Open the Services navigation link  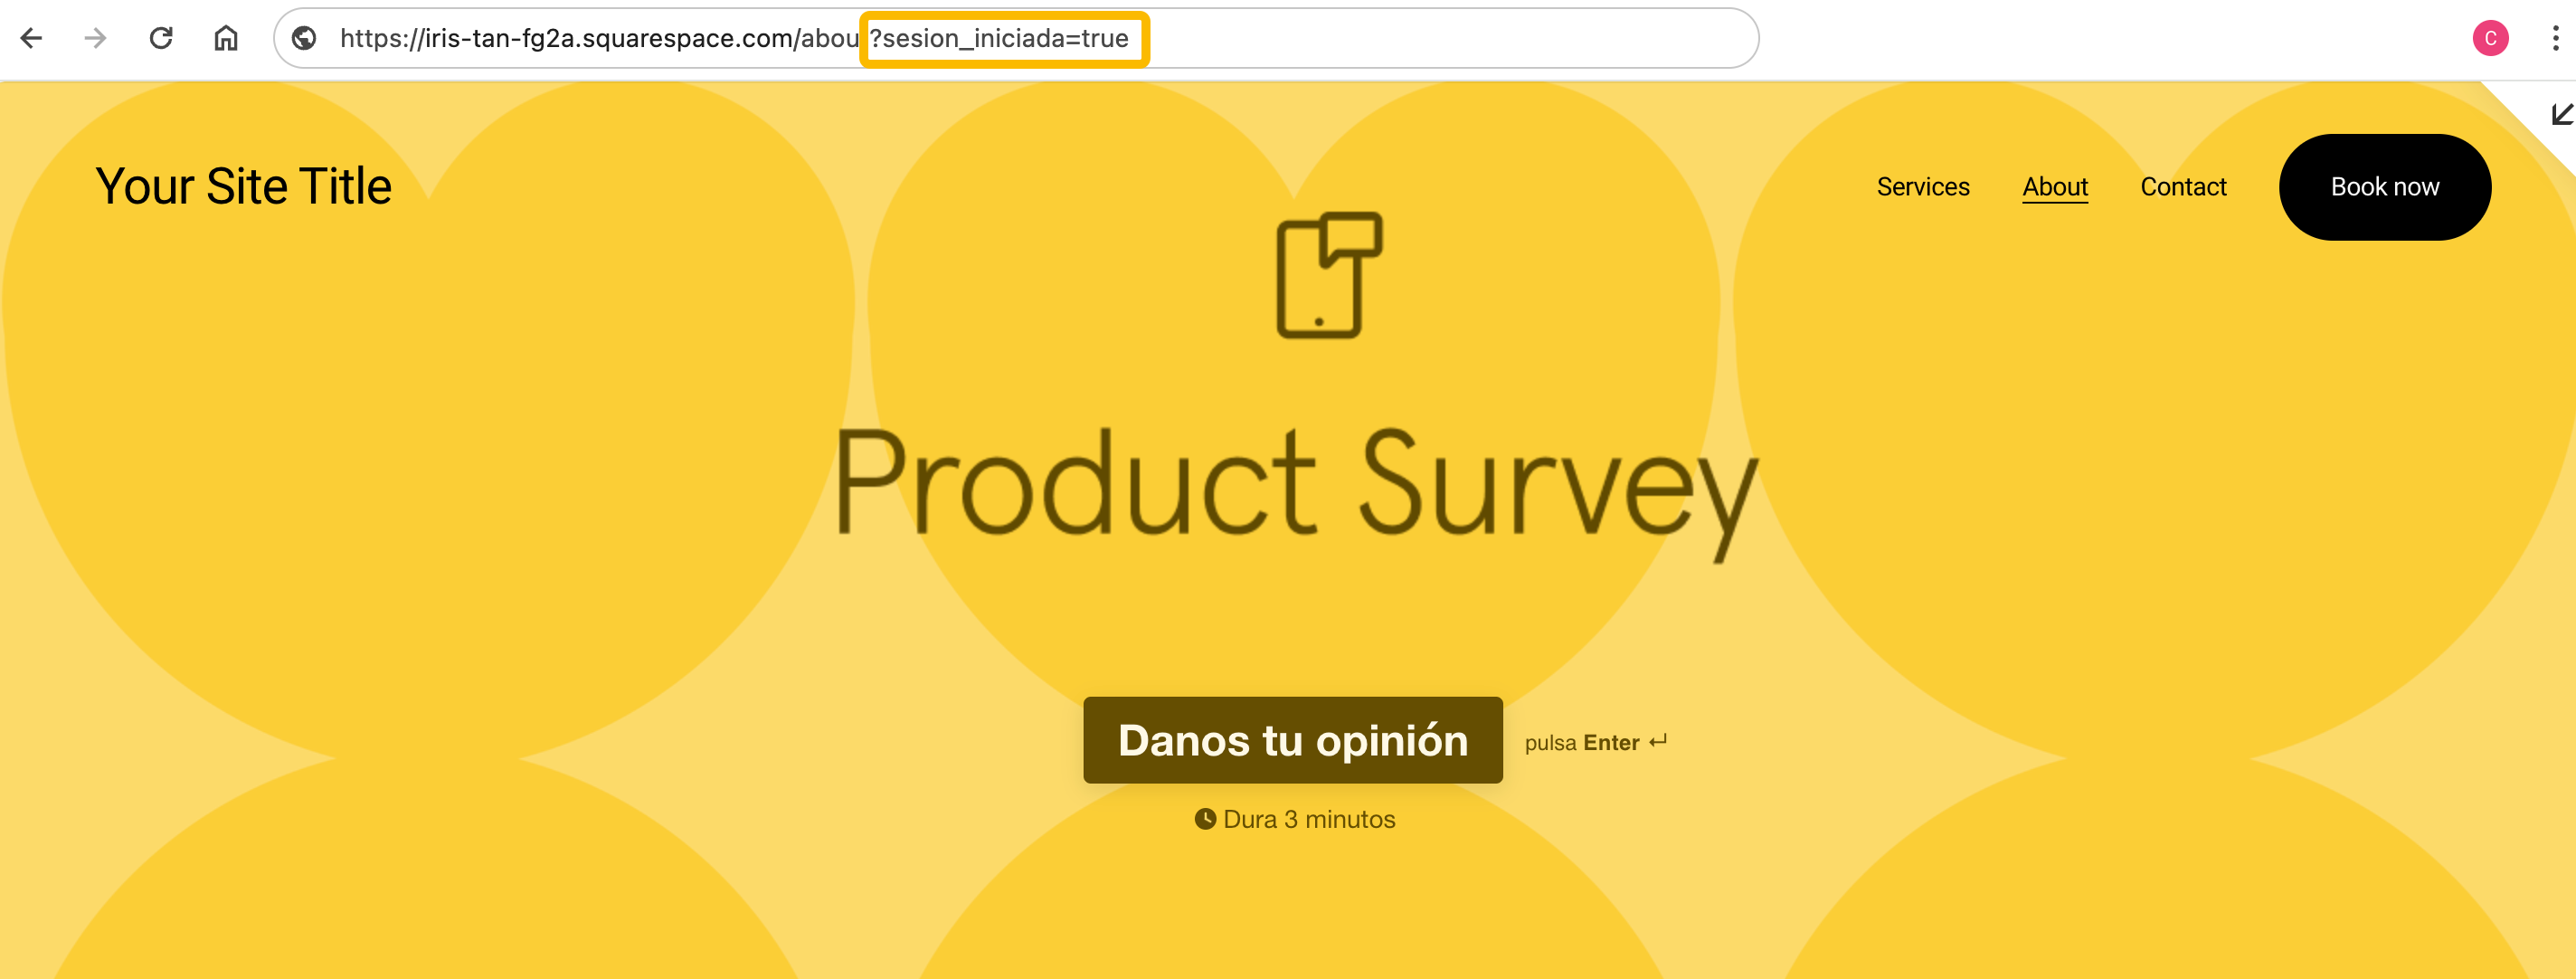pyautogui.click(x=1922, y=187)
